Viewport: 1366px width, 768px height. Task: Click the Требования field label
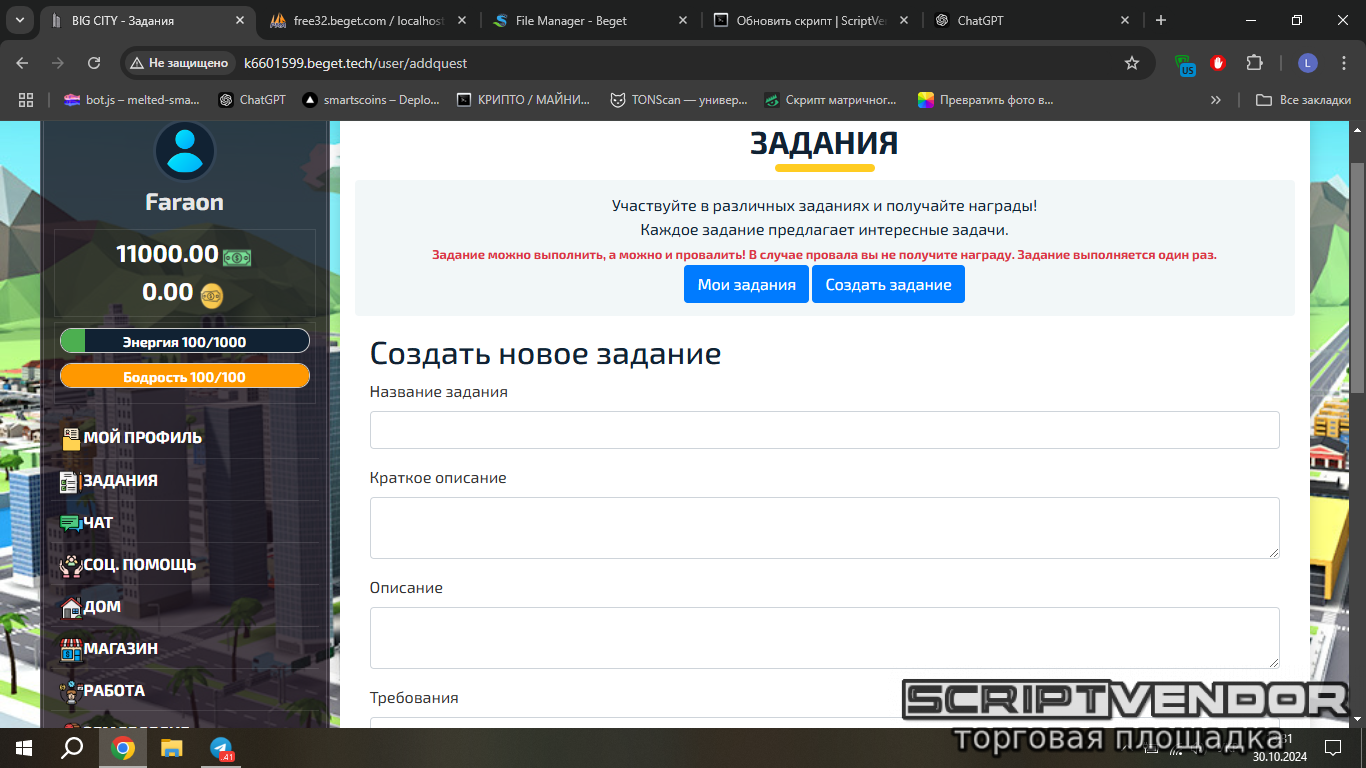point(414,698)
